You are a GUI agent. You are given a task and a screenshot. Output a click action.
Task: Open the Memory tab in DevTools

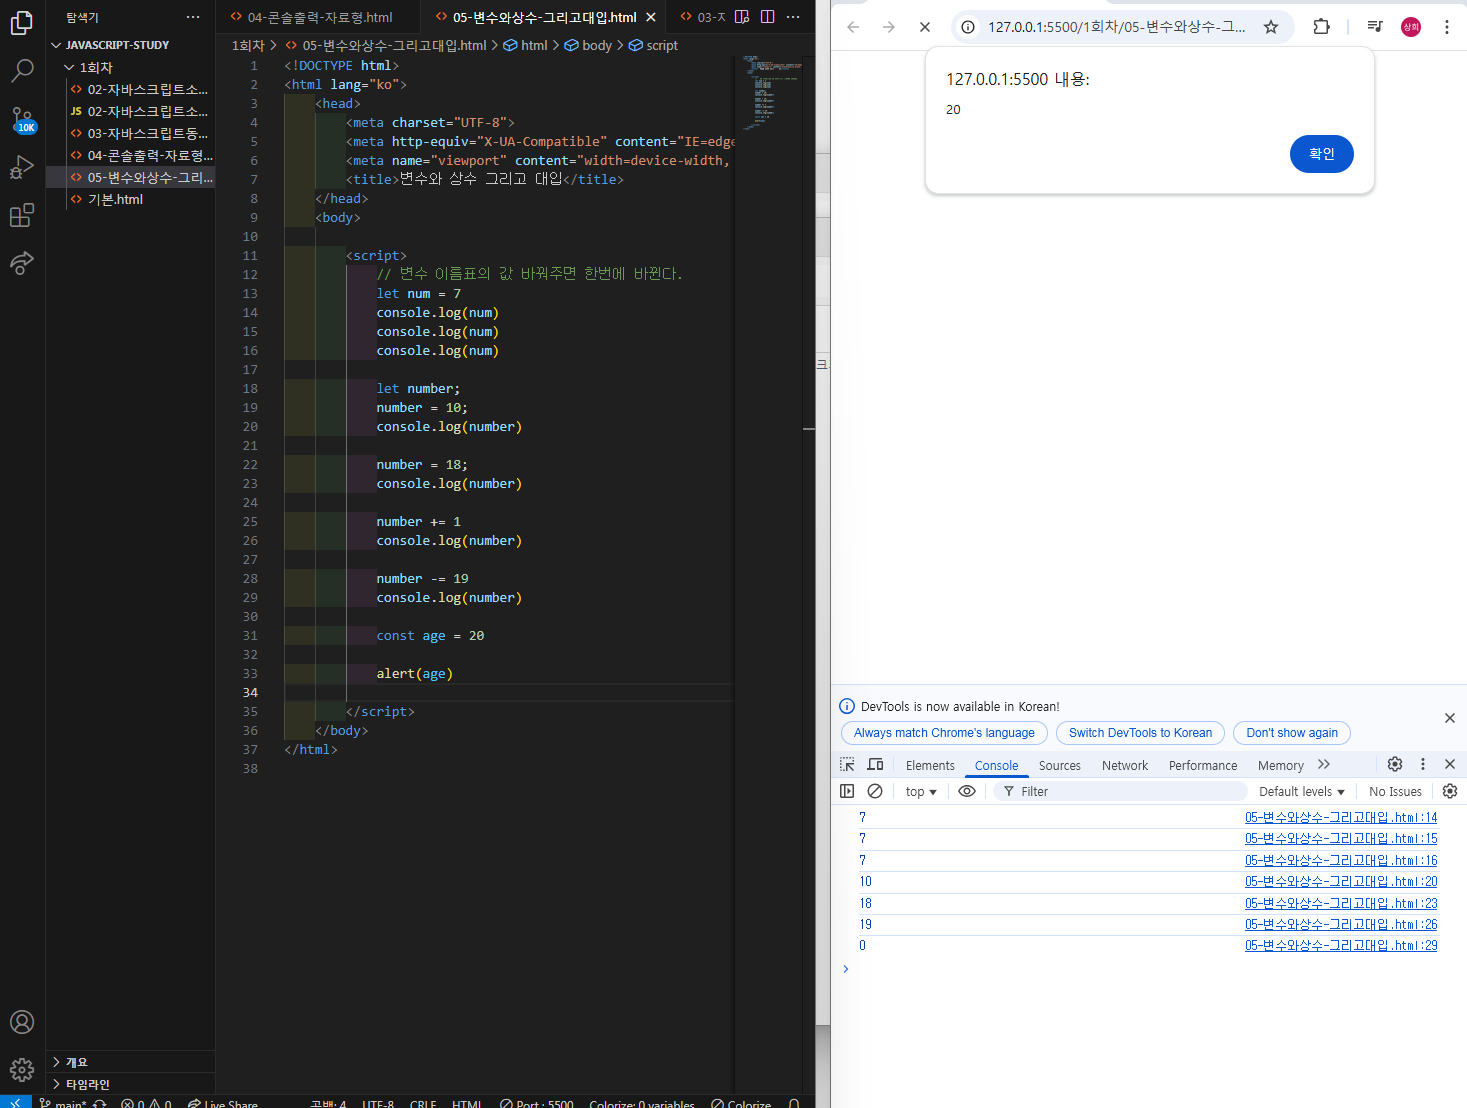click(x=1280, y=765)
